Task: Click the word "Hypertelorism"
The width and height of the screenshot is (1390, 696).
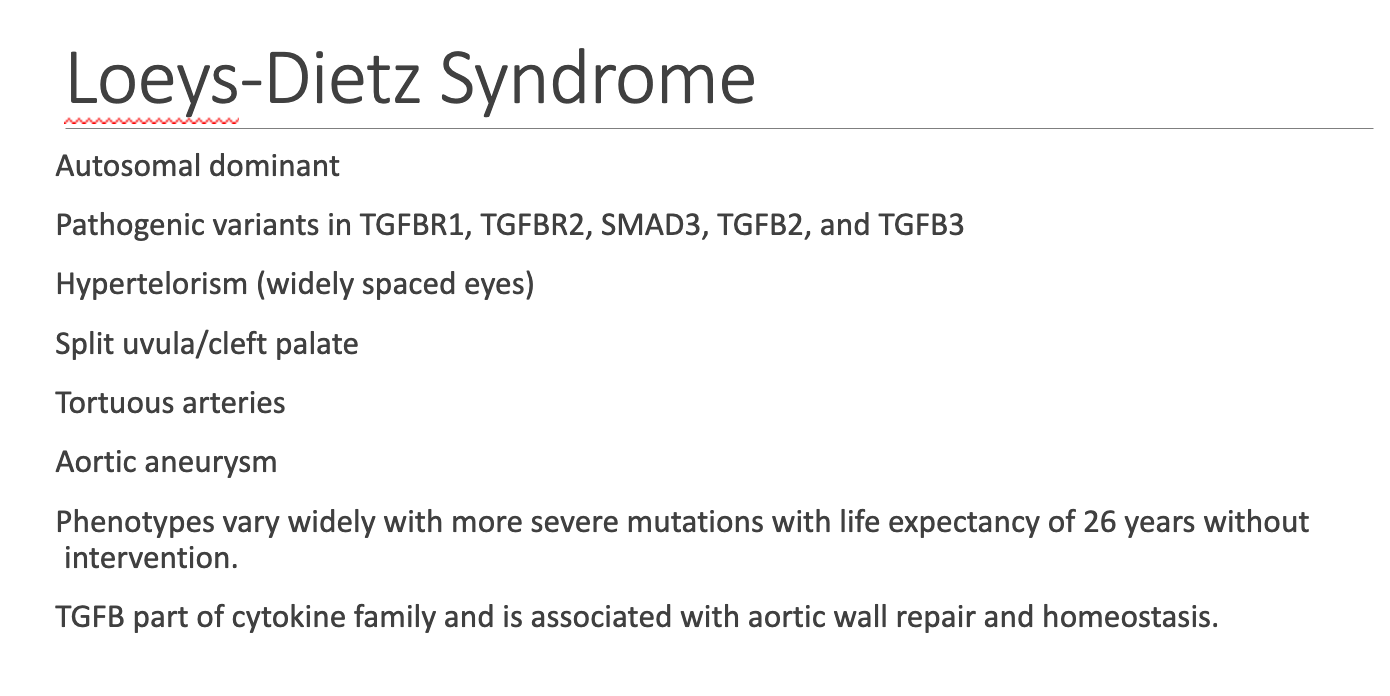Action: (151, 285)
